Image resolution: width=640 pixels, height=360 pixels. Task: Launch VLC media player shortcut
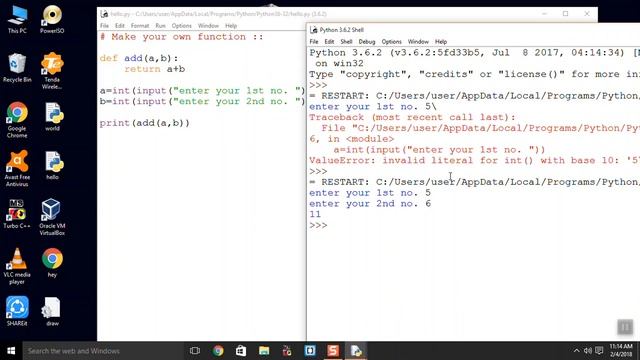click(17, 266)
